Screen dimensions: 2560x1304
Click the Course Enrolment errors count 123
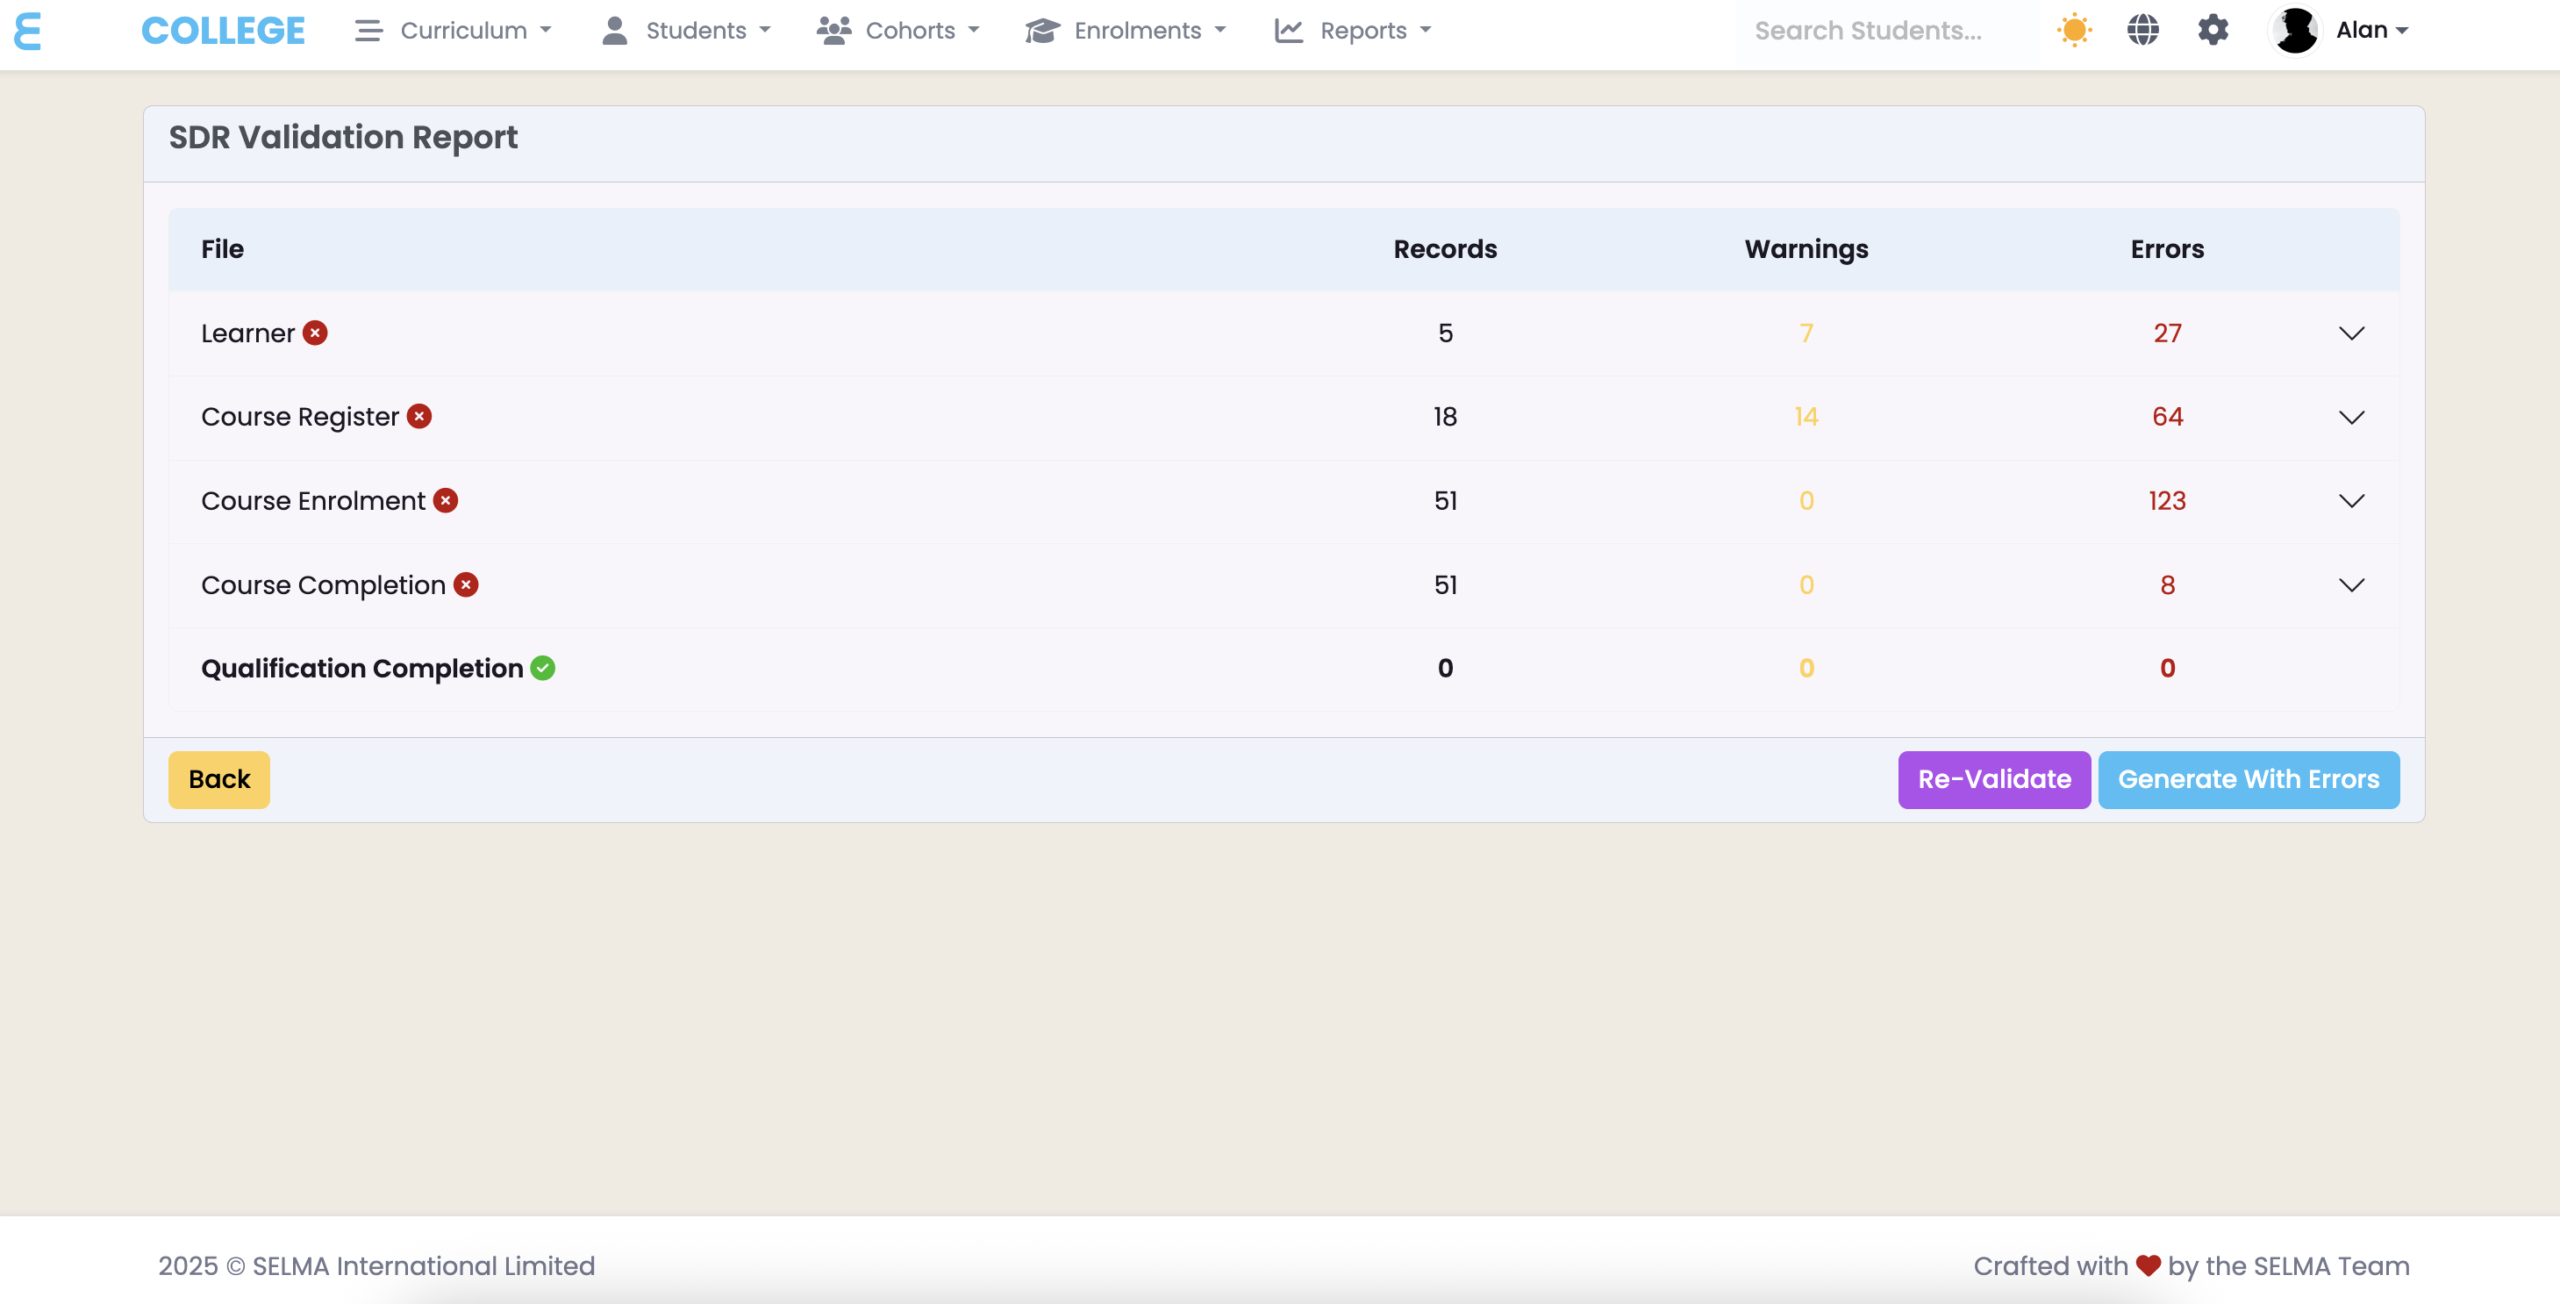coord(2167,501)
